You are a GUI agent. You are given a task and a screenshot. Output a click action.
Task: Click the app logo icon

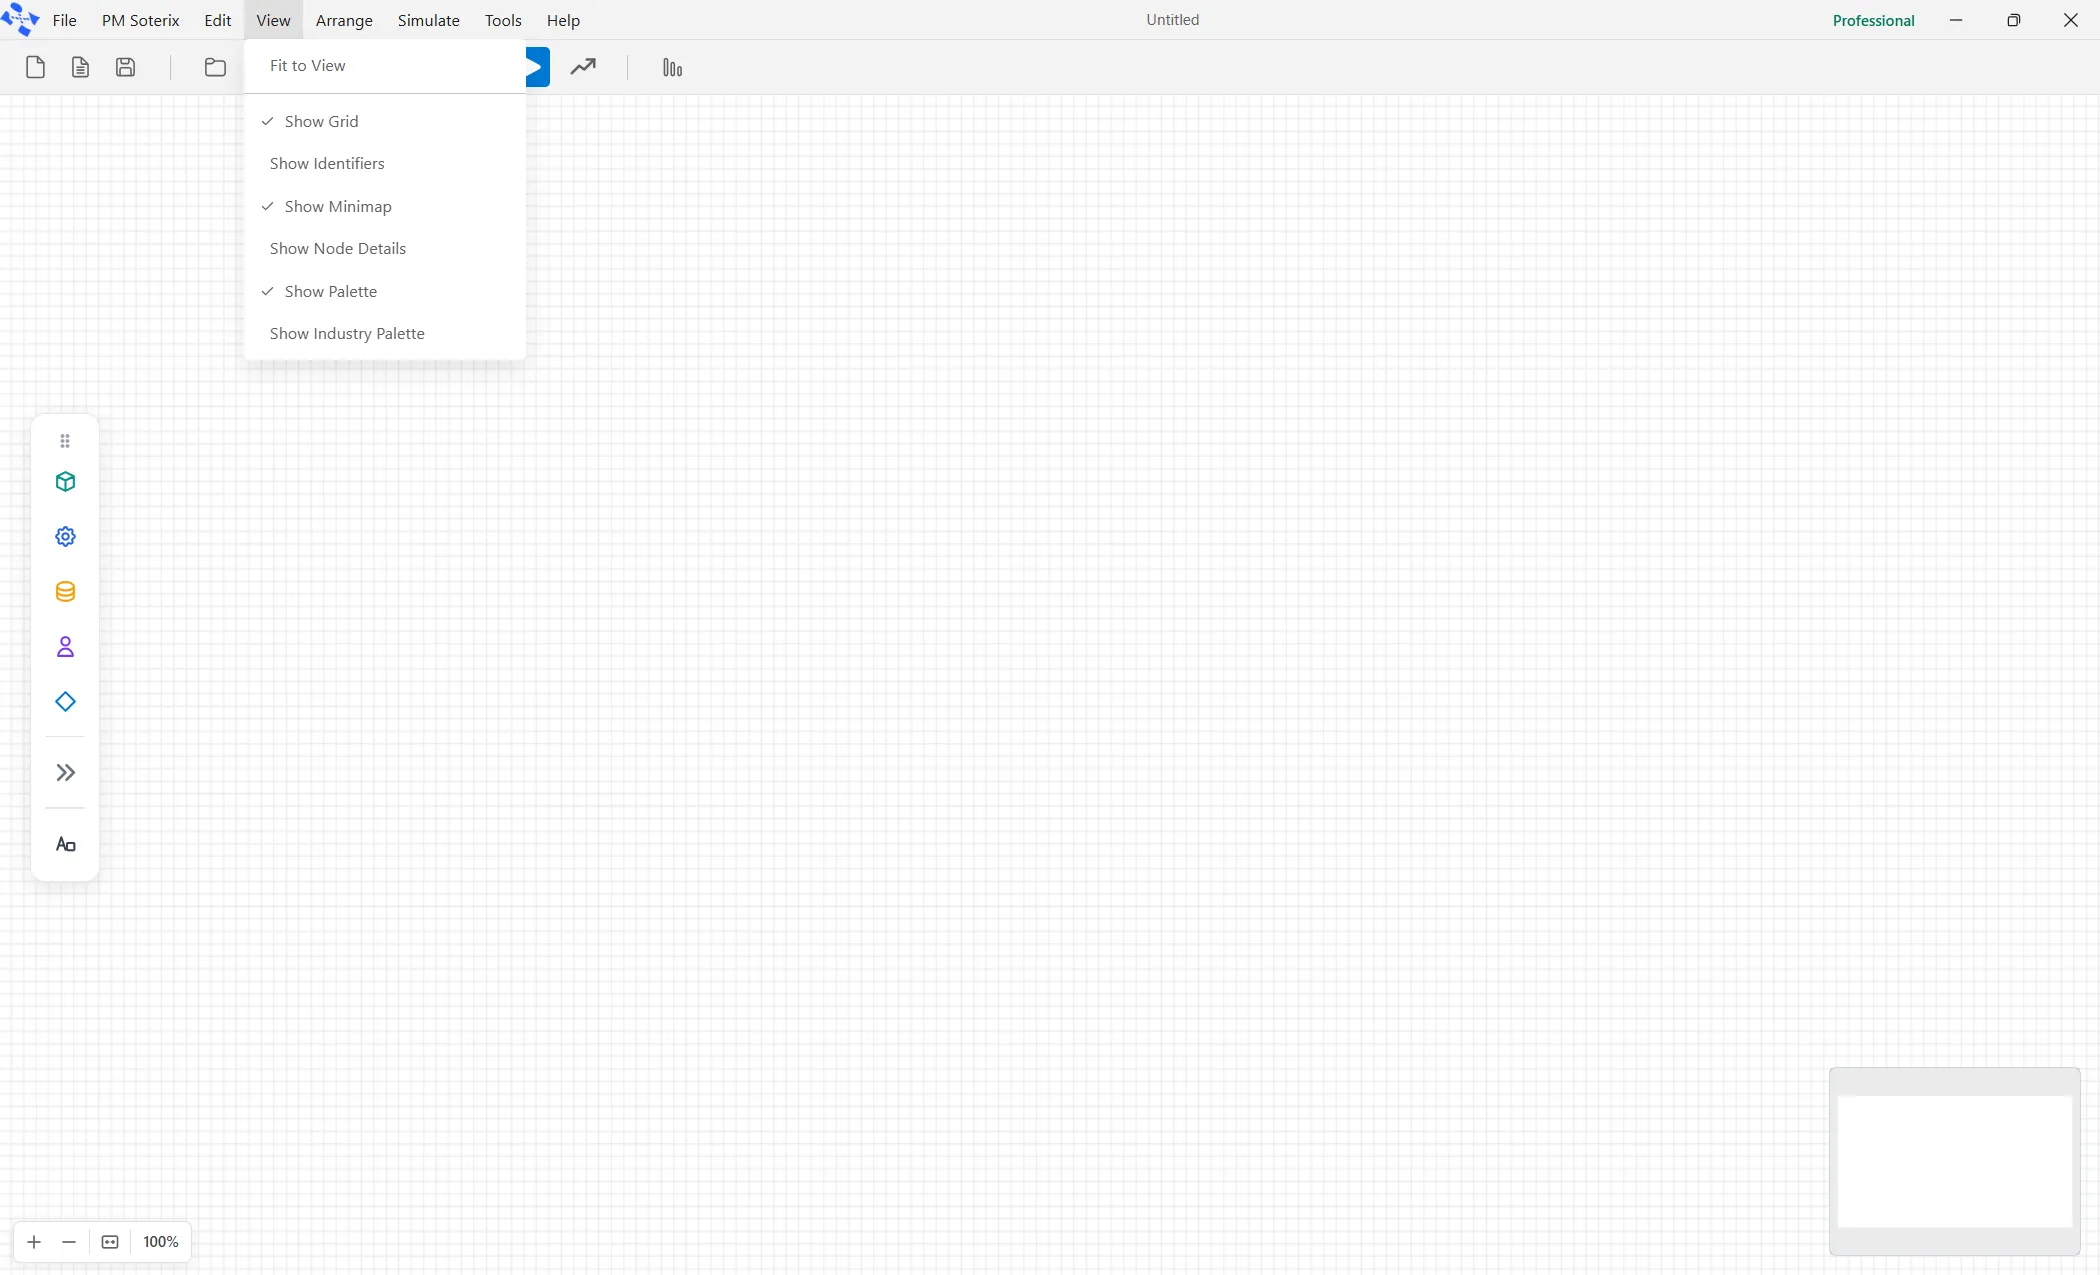pos(20,19)
